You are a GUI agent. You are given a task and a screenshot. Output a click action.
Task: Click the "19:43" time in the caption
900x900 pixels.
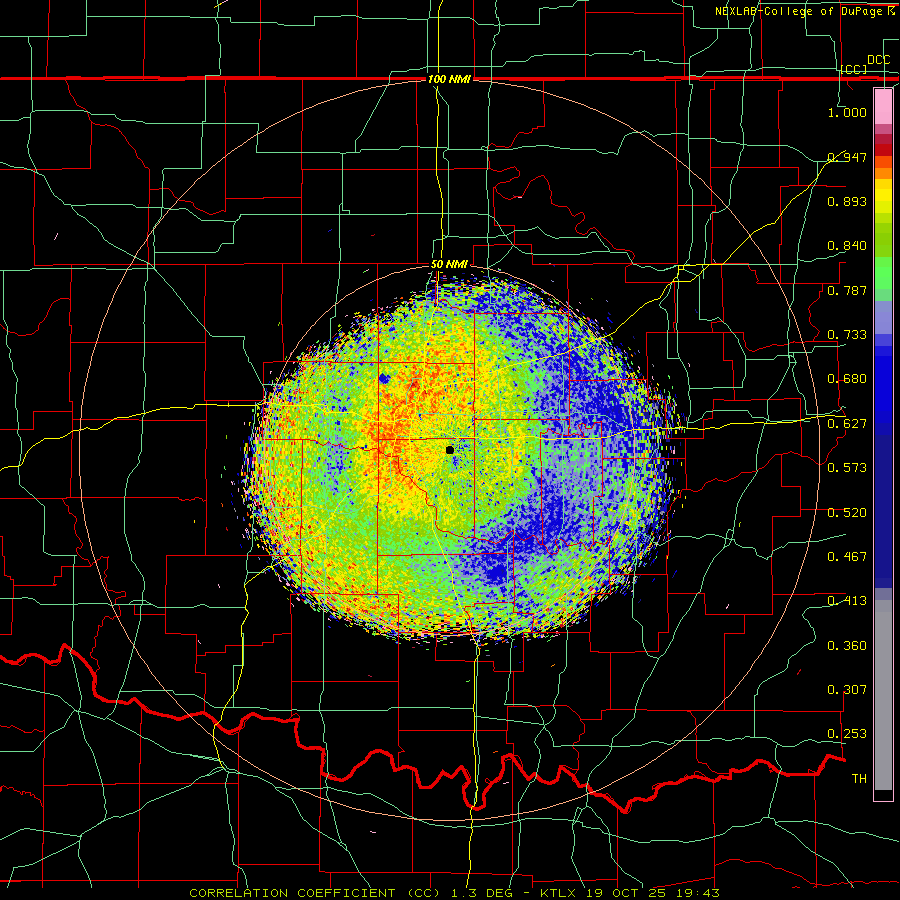699,893
